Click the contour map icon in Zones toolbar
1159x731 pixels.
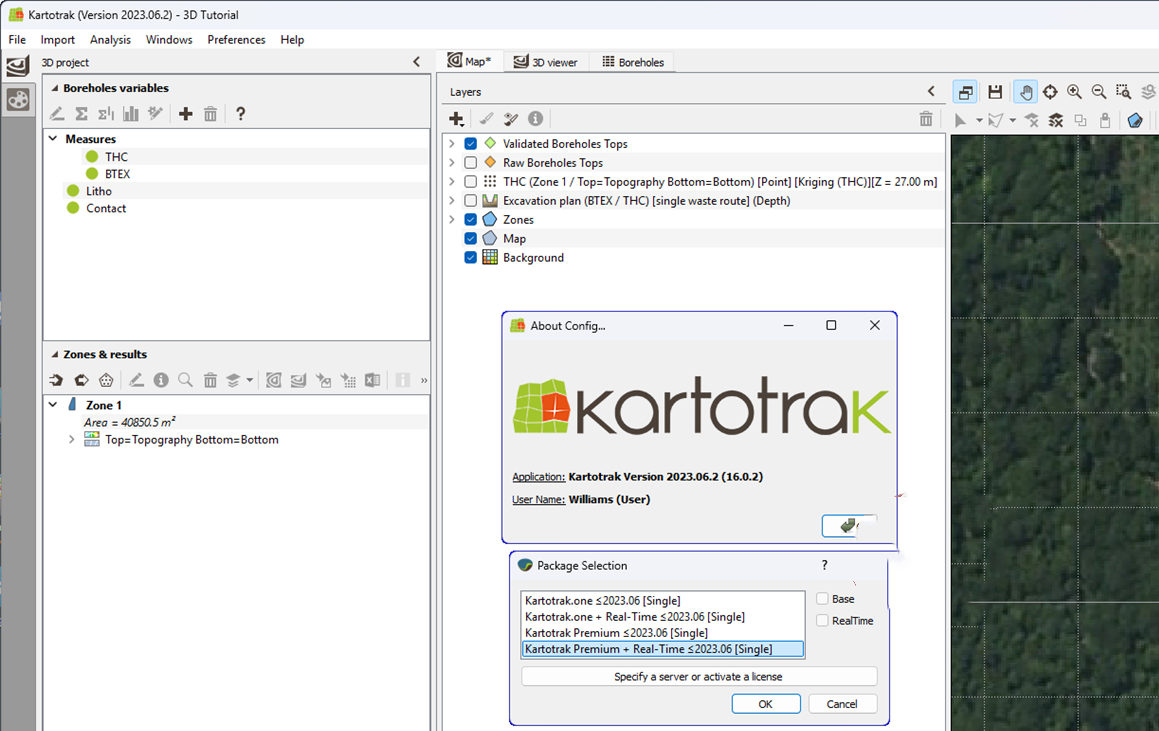[x=273, y=380]
